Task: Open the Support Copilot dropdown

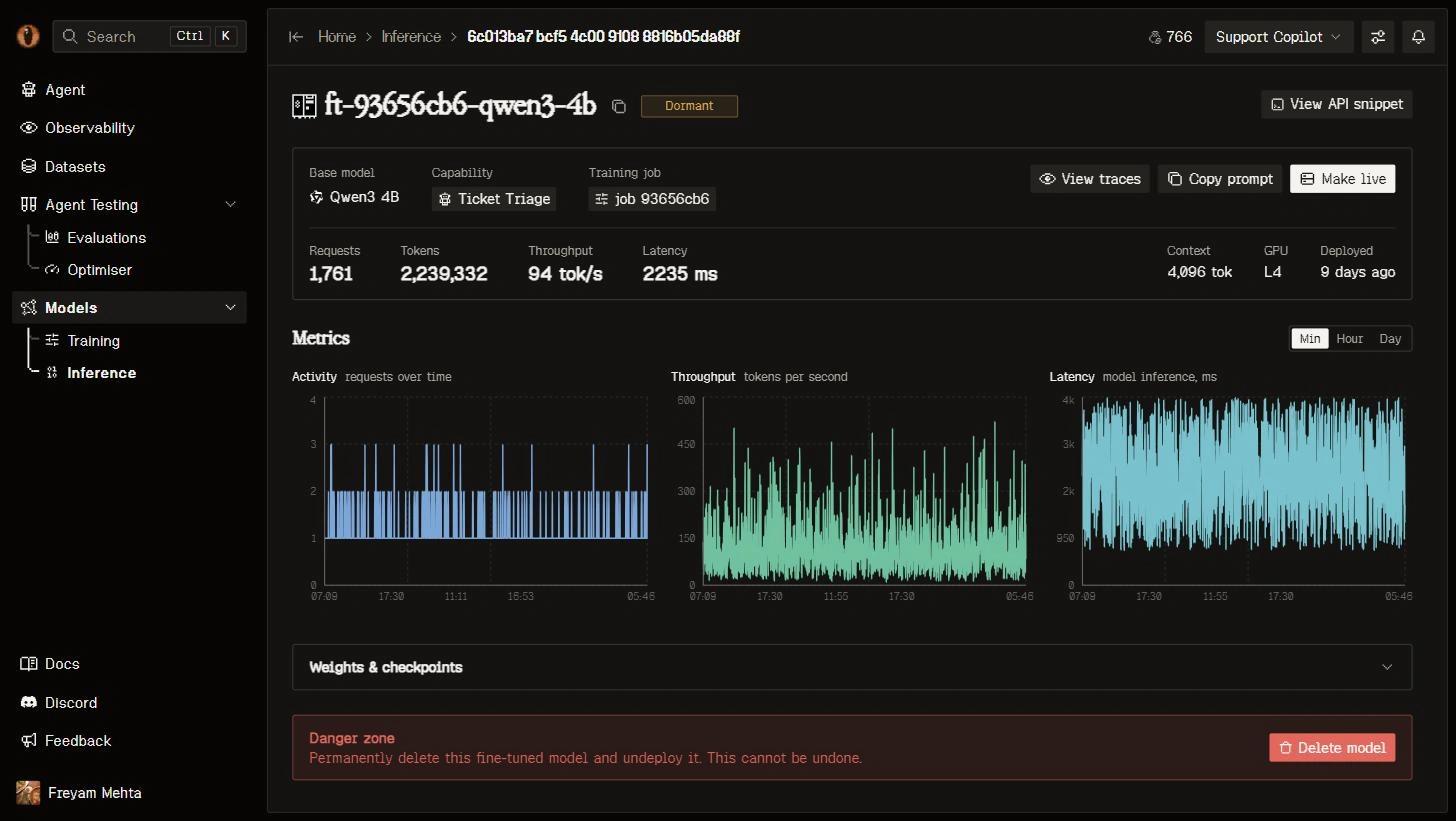Action: (1278, 37)
